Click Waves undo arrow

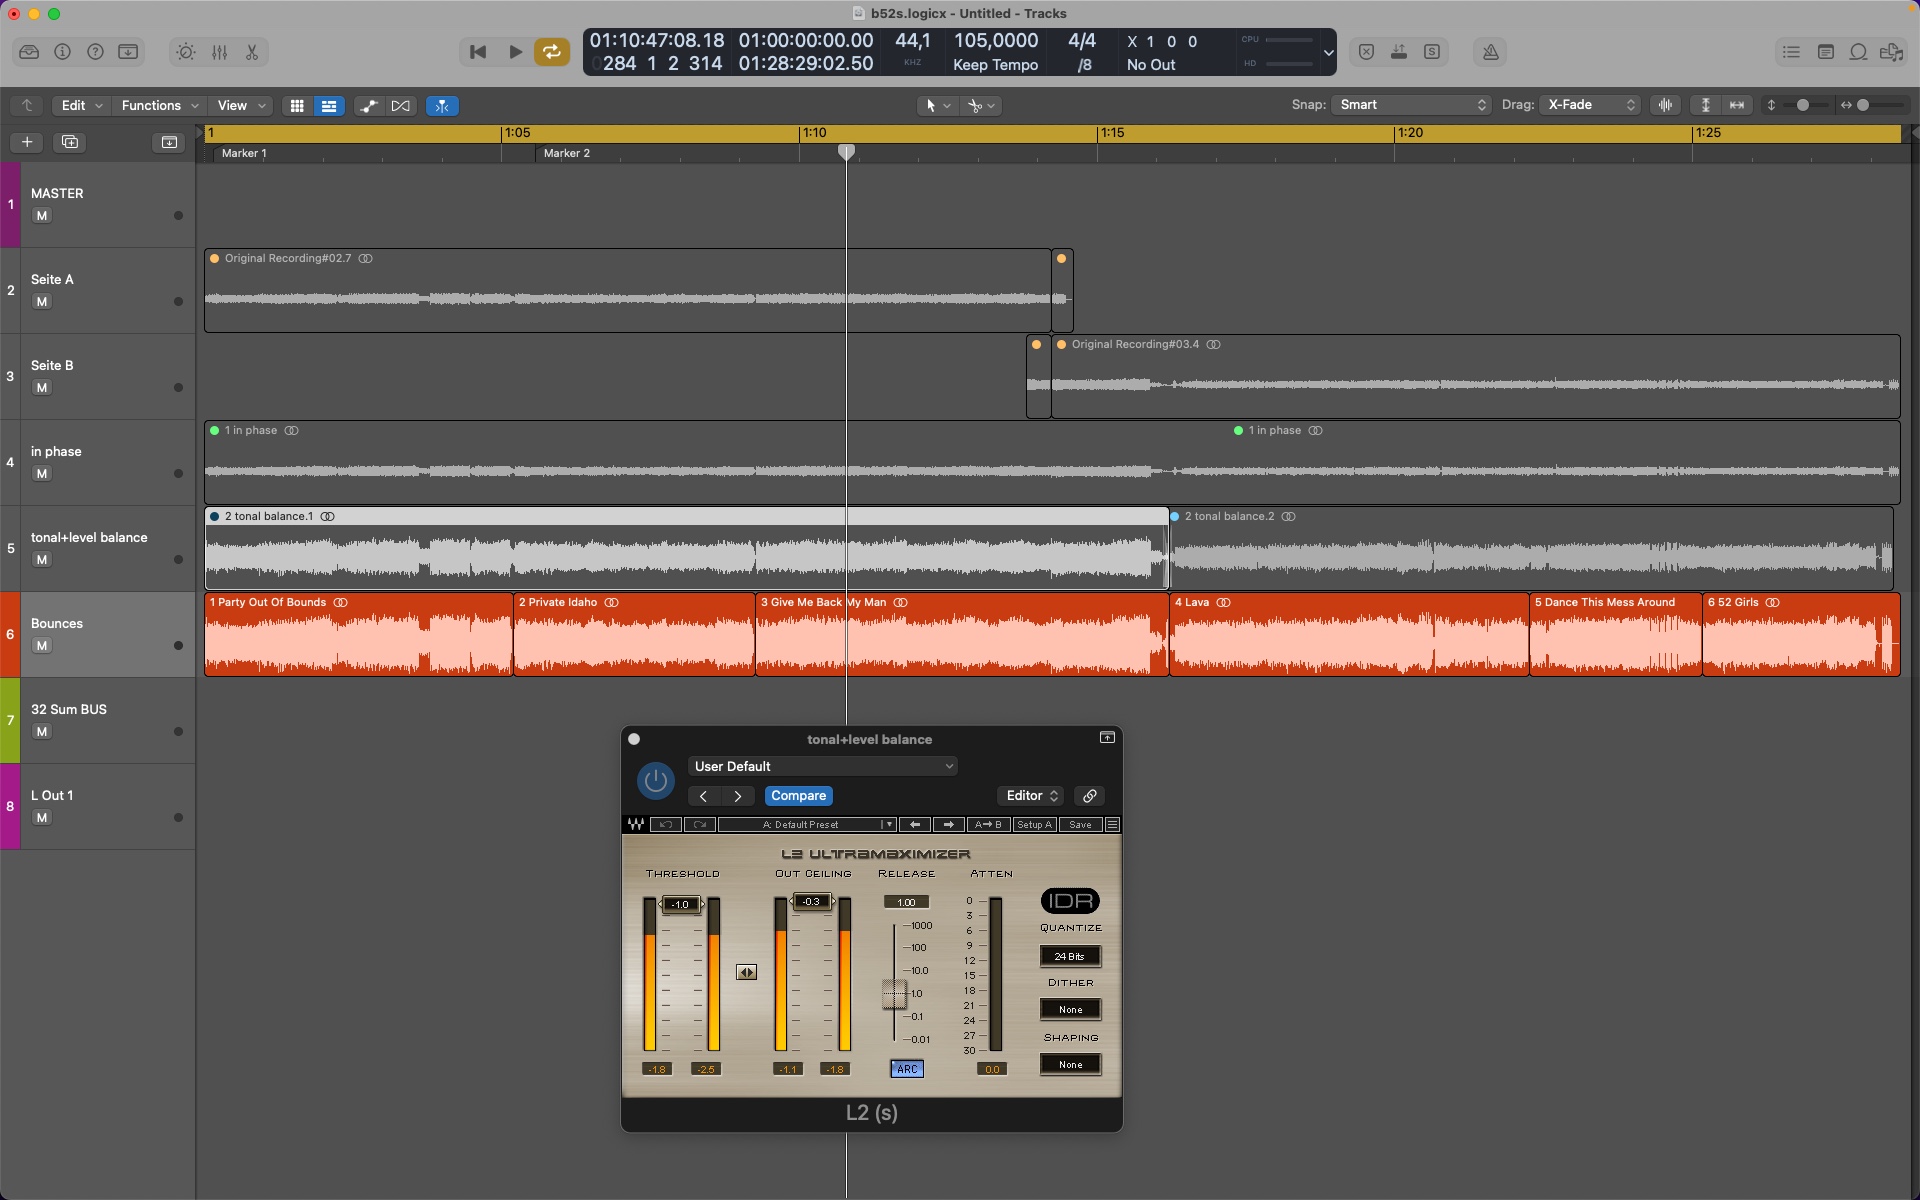(x=666, y=825)
